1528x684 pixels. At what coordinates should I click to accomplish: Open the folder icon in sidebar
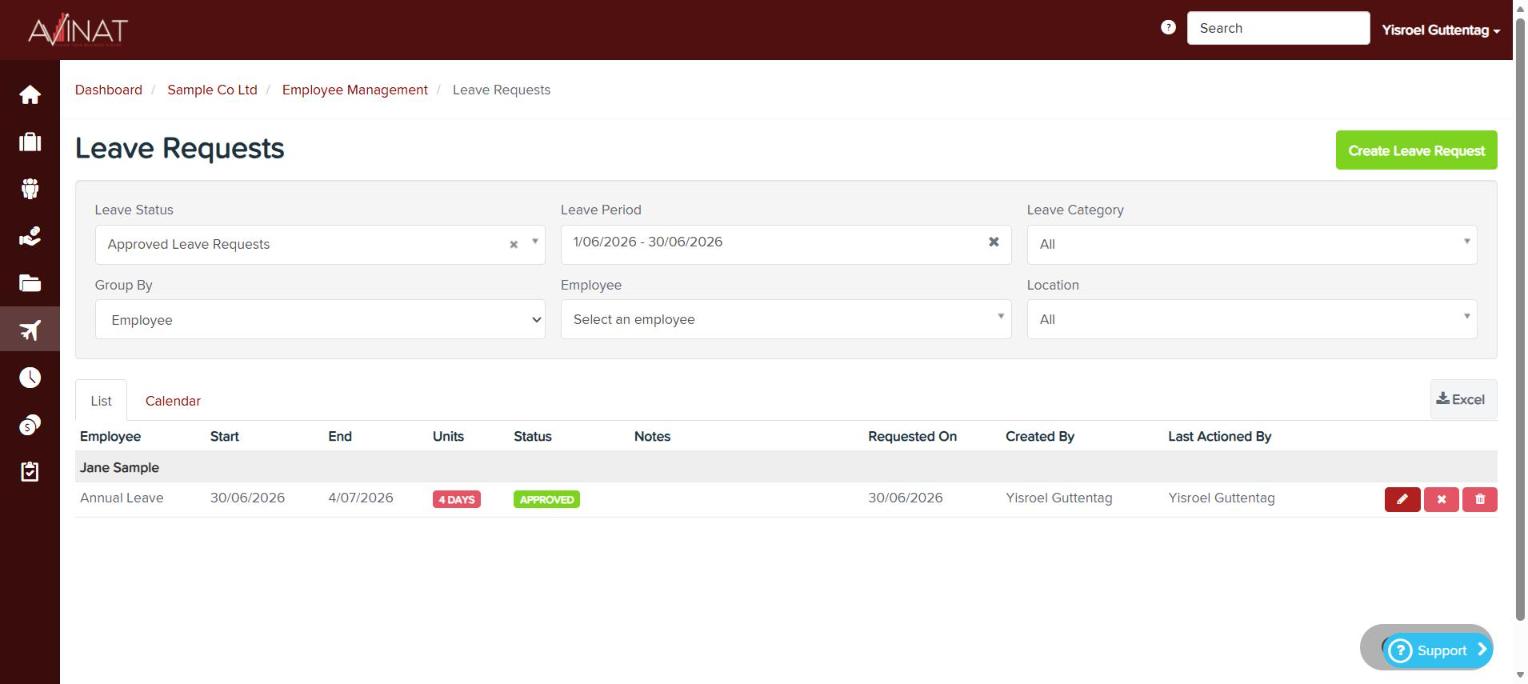click(x=30, y=283)
